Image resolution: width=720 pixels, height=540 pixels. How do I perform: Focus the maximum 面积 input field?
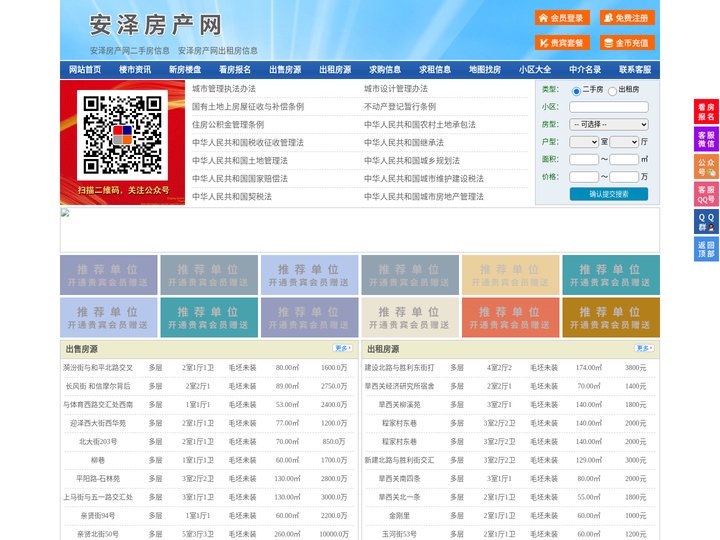[624, 159]
